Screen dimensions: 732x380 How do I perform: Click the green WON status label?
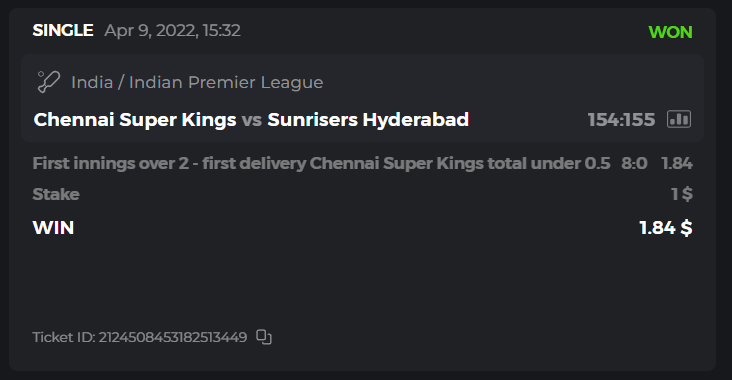point(670,32)
